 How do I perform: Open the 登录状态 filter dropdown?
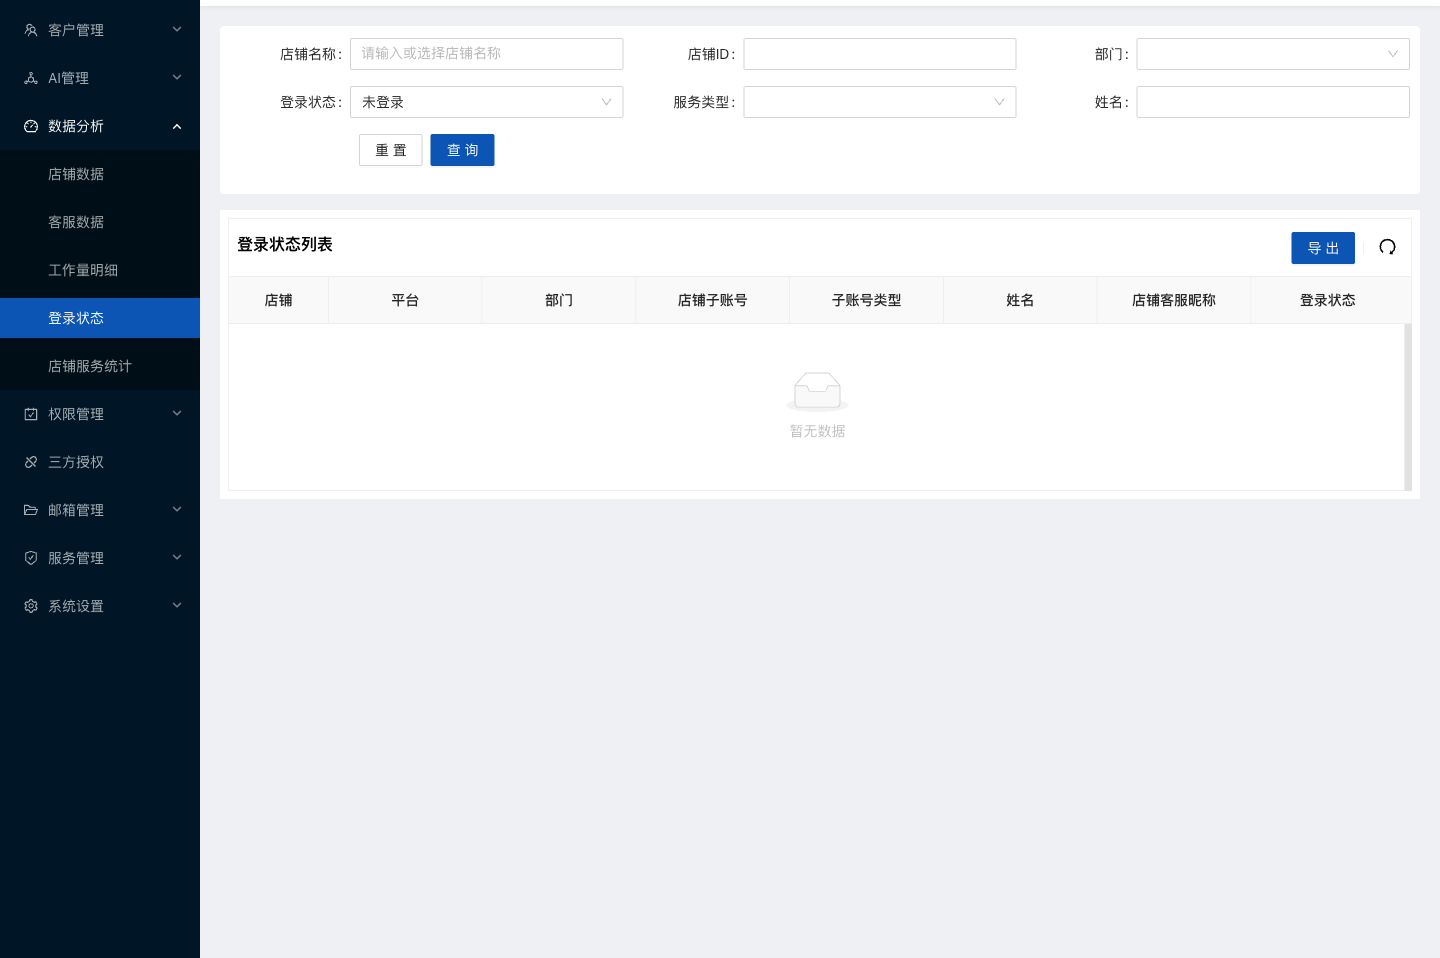[486, 102]
